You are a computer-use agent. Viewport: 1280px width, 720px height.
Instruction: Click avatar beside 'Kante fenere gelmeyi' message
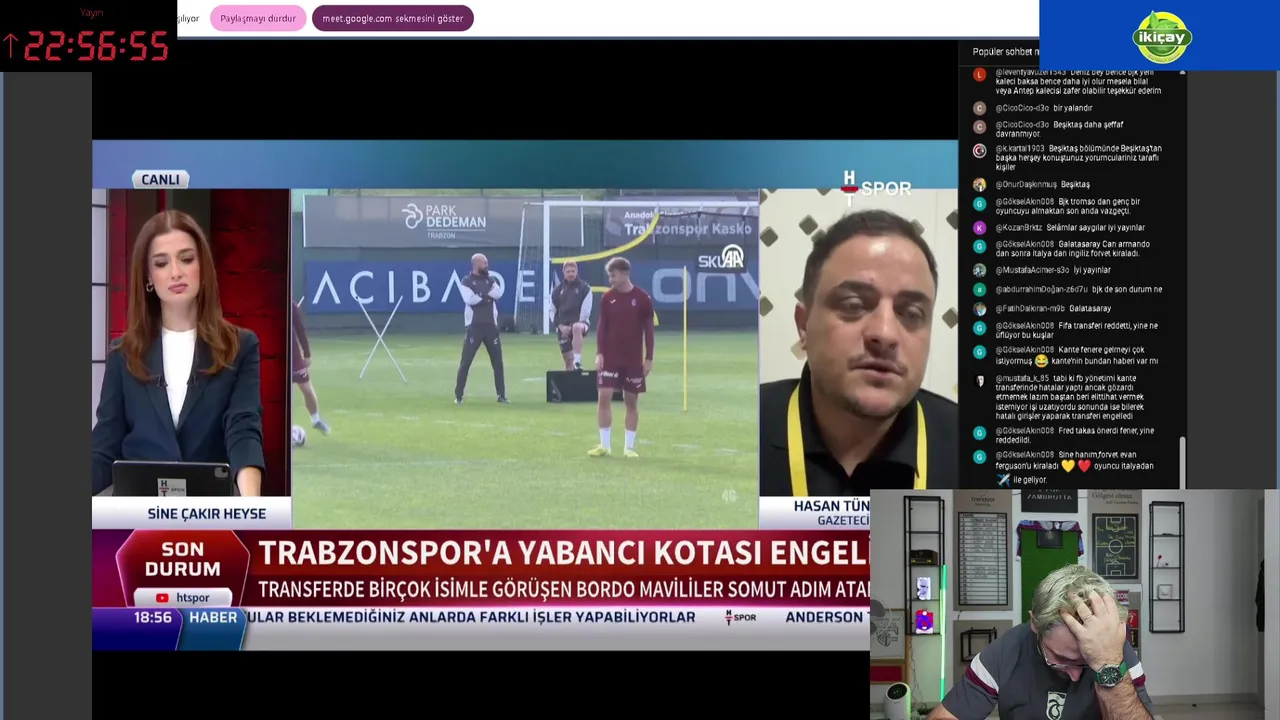tap(979, 351)
